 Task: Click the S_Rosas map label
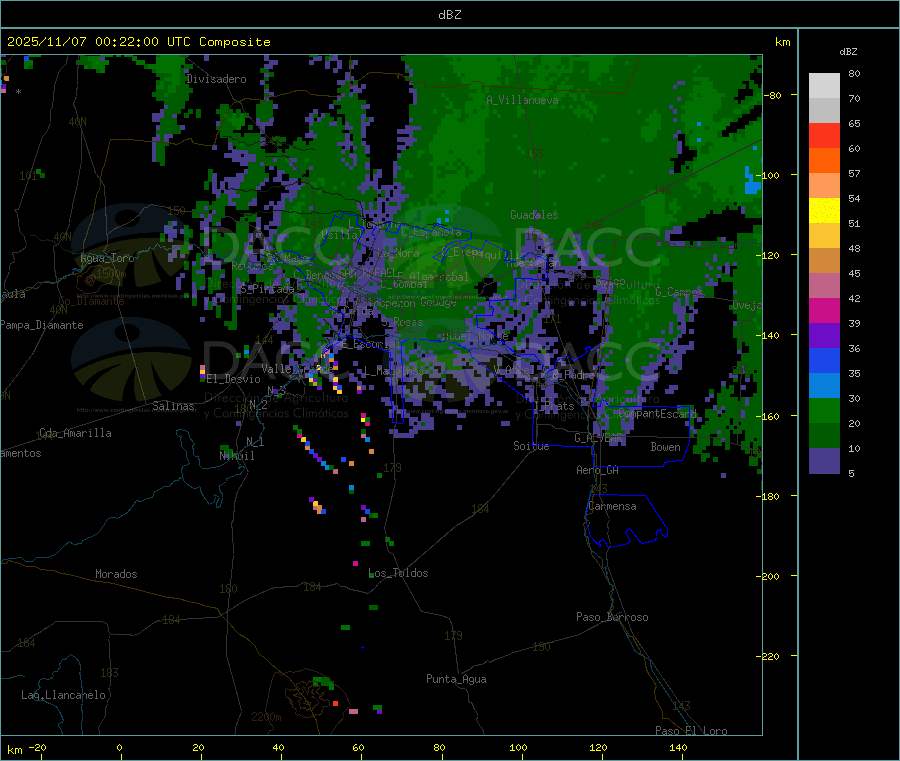(402, 322)
